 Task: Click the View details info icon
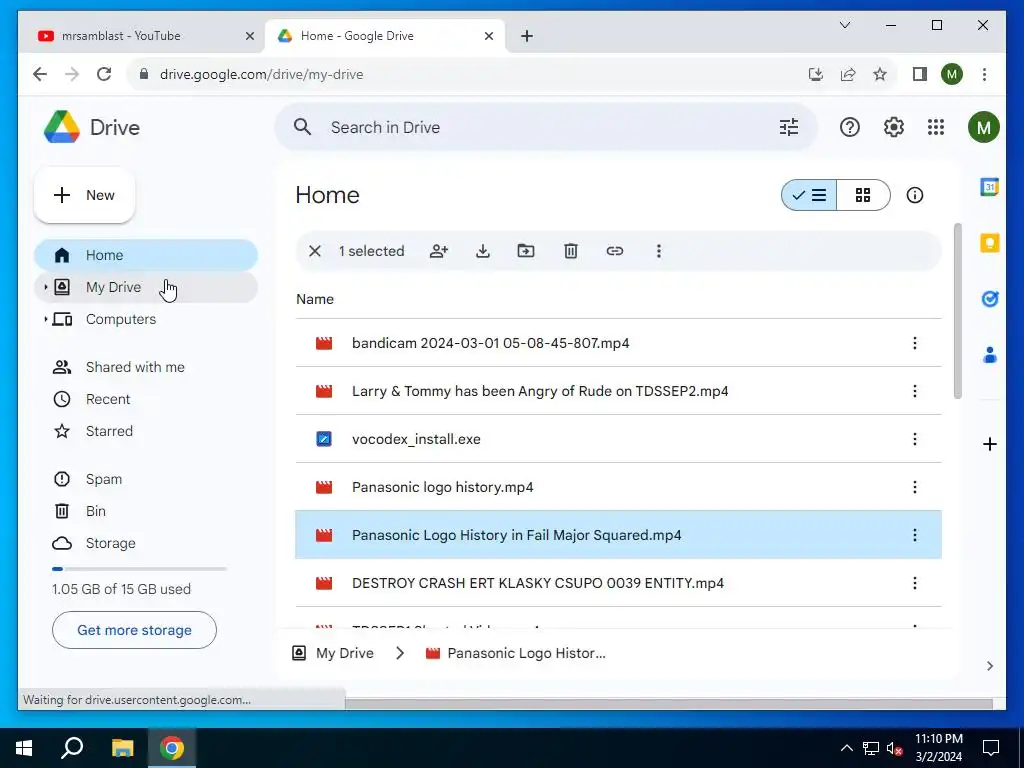[x=914, y=195]
